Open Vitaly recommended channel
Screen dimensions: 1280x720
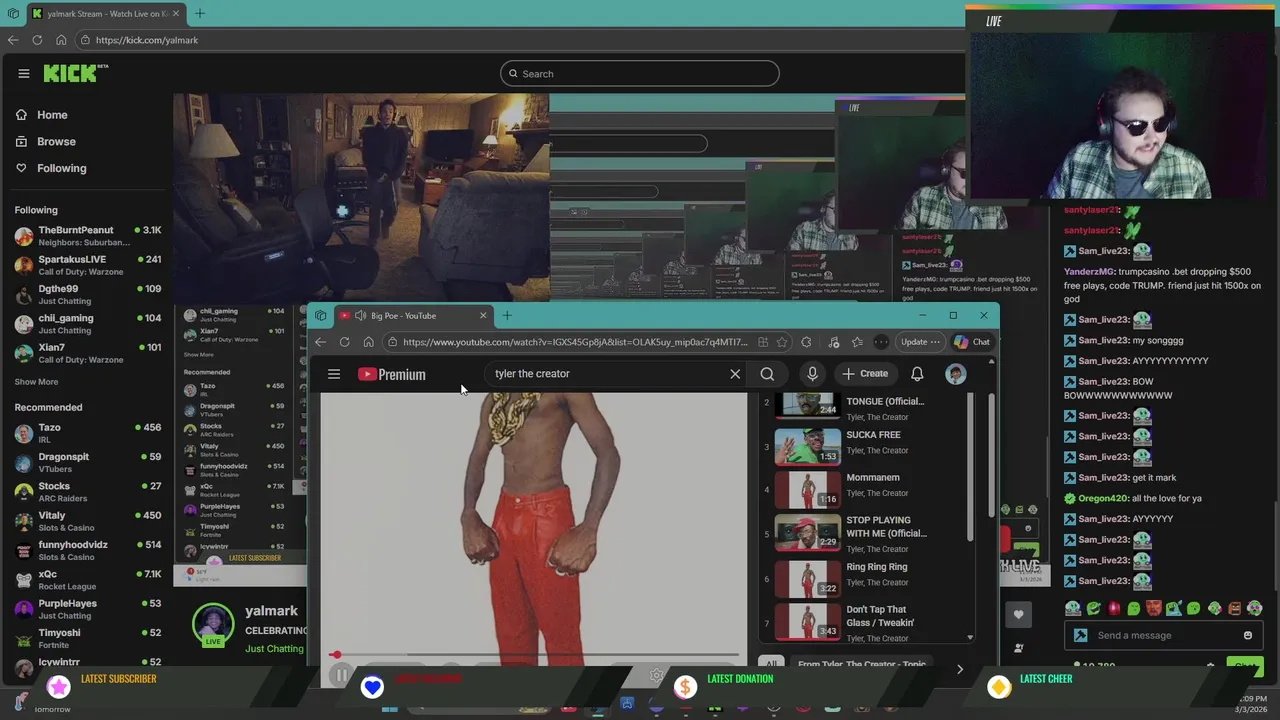88,522
